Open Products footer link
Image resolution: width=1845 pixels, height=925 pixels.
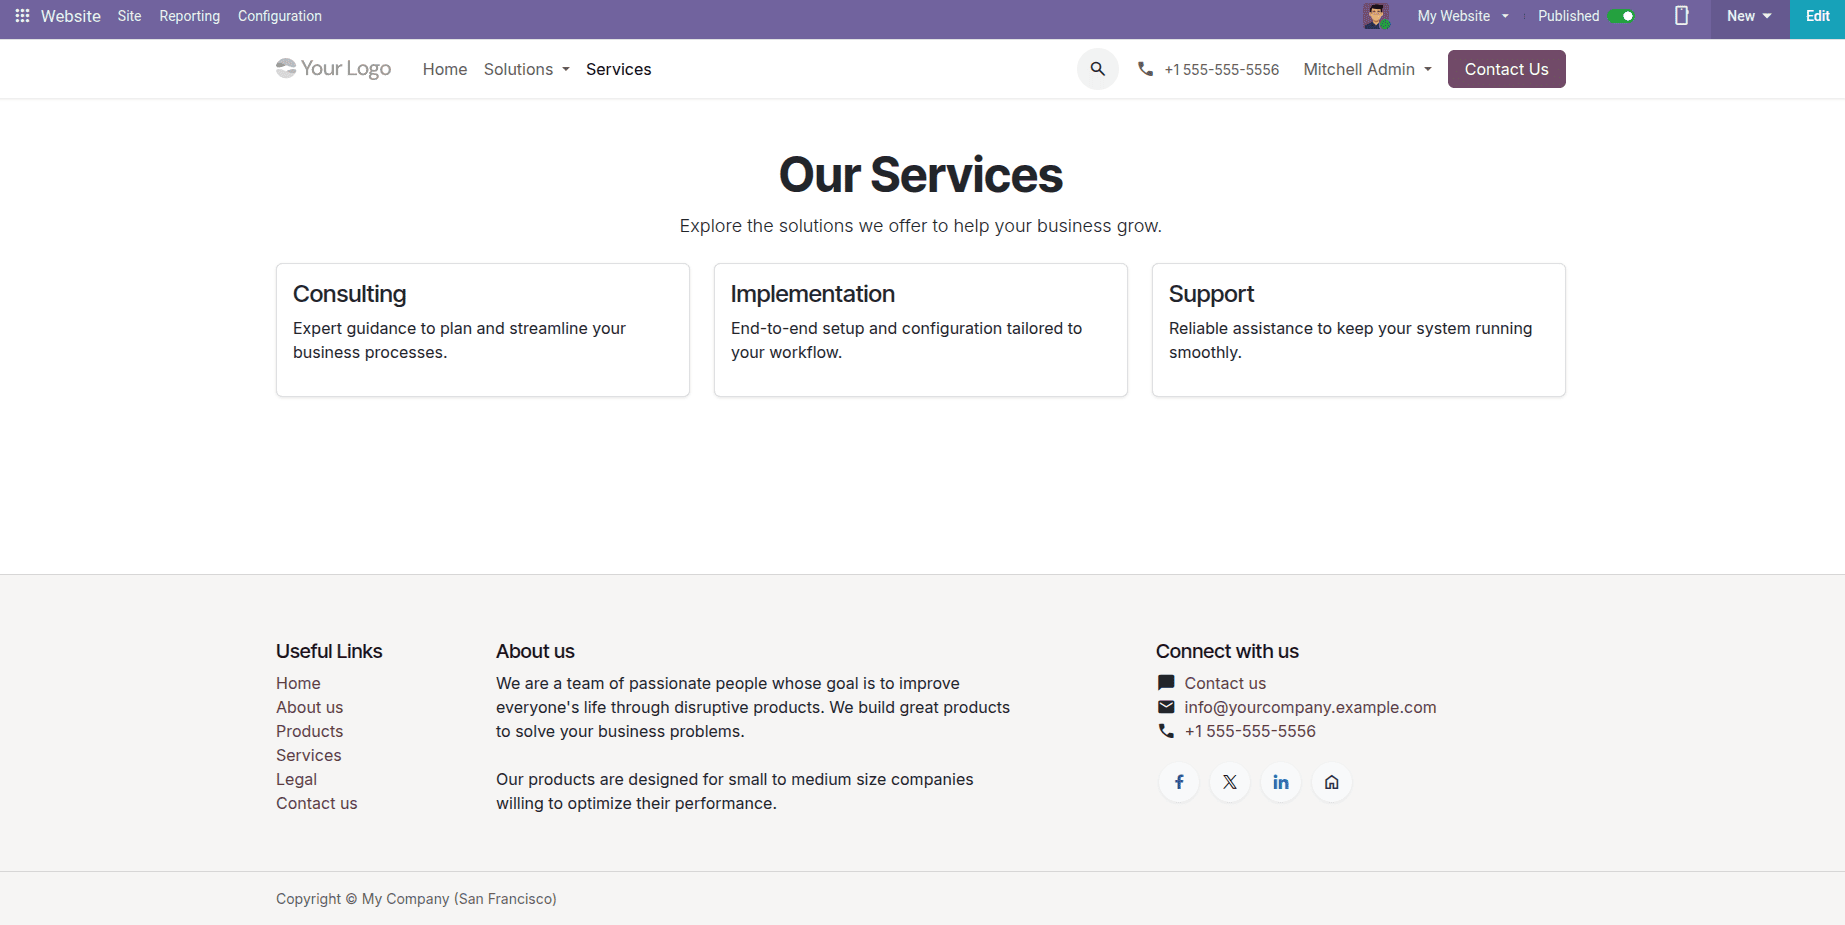[x=309, y=731]
